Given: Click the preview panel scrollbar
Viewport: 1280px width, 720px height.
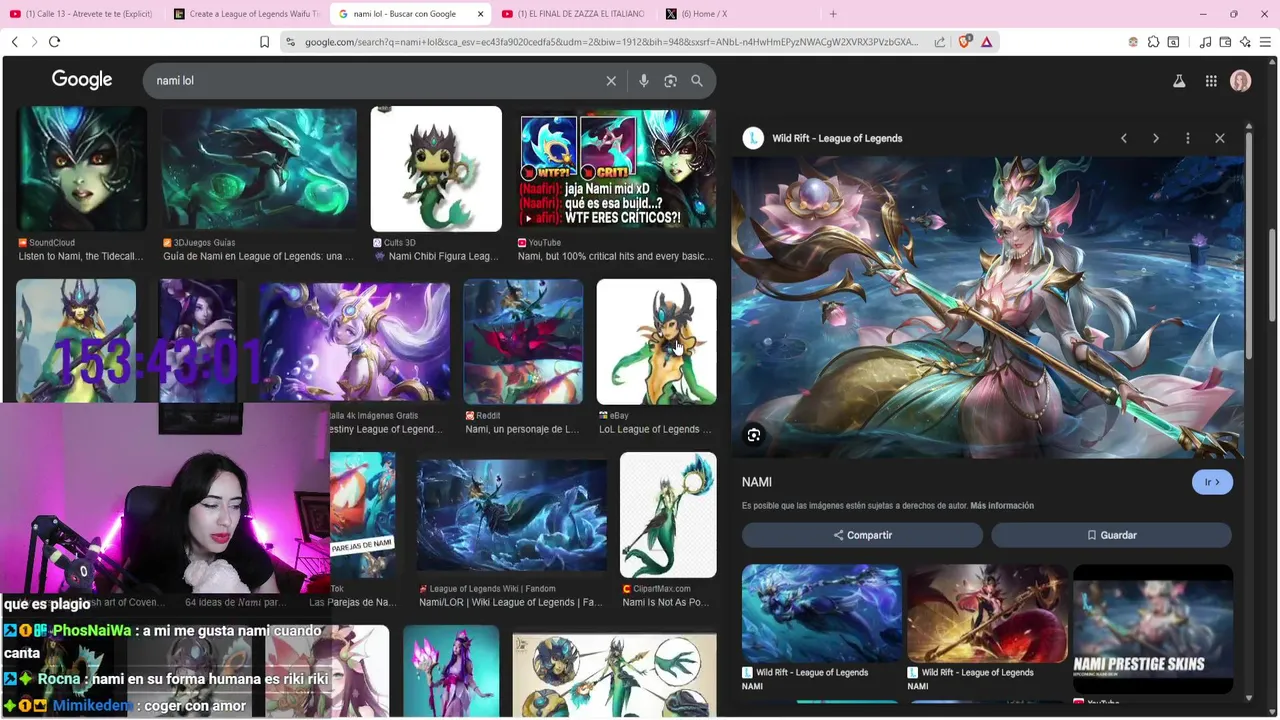Looking at the screenshot, I should coord(1249,245).
